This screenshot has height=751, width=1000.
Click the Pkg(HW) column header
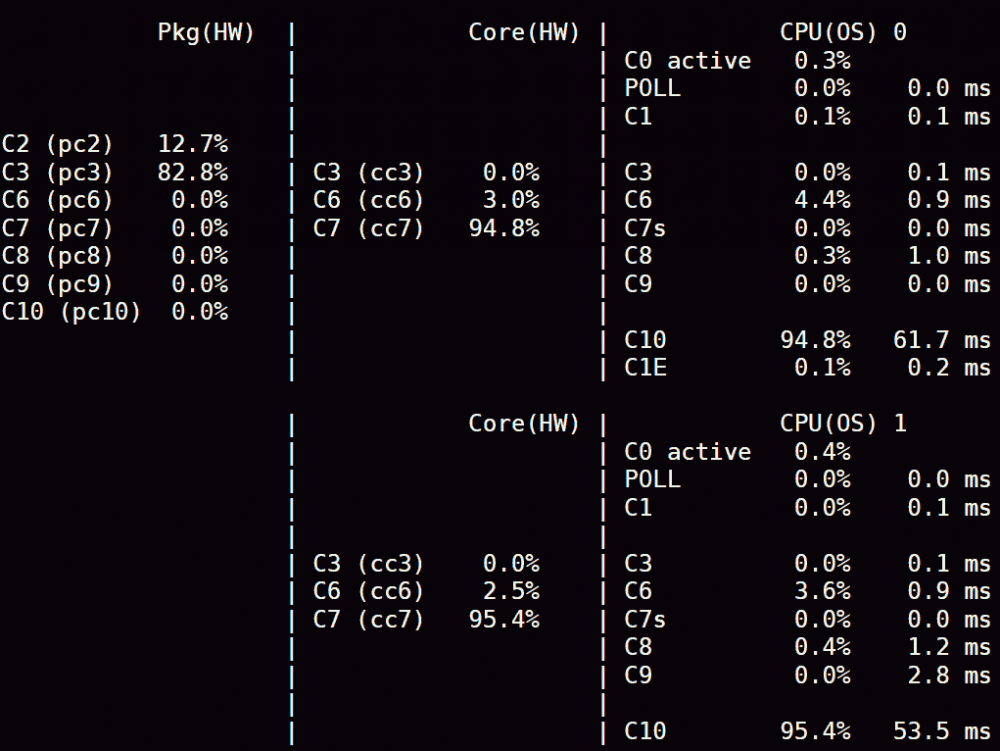[205, 33]
